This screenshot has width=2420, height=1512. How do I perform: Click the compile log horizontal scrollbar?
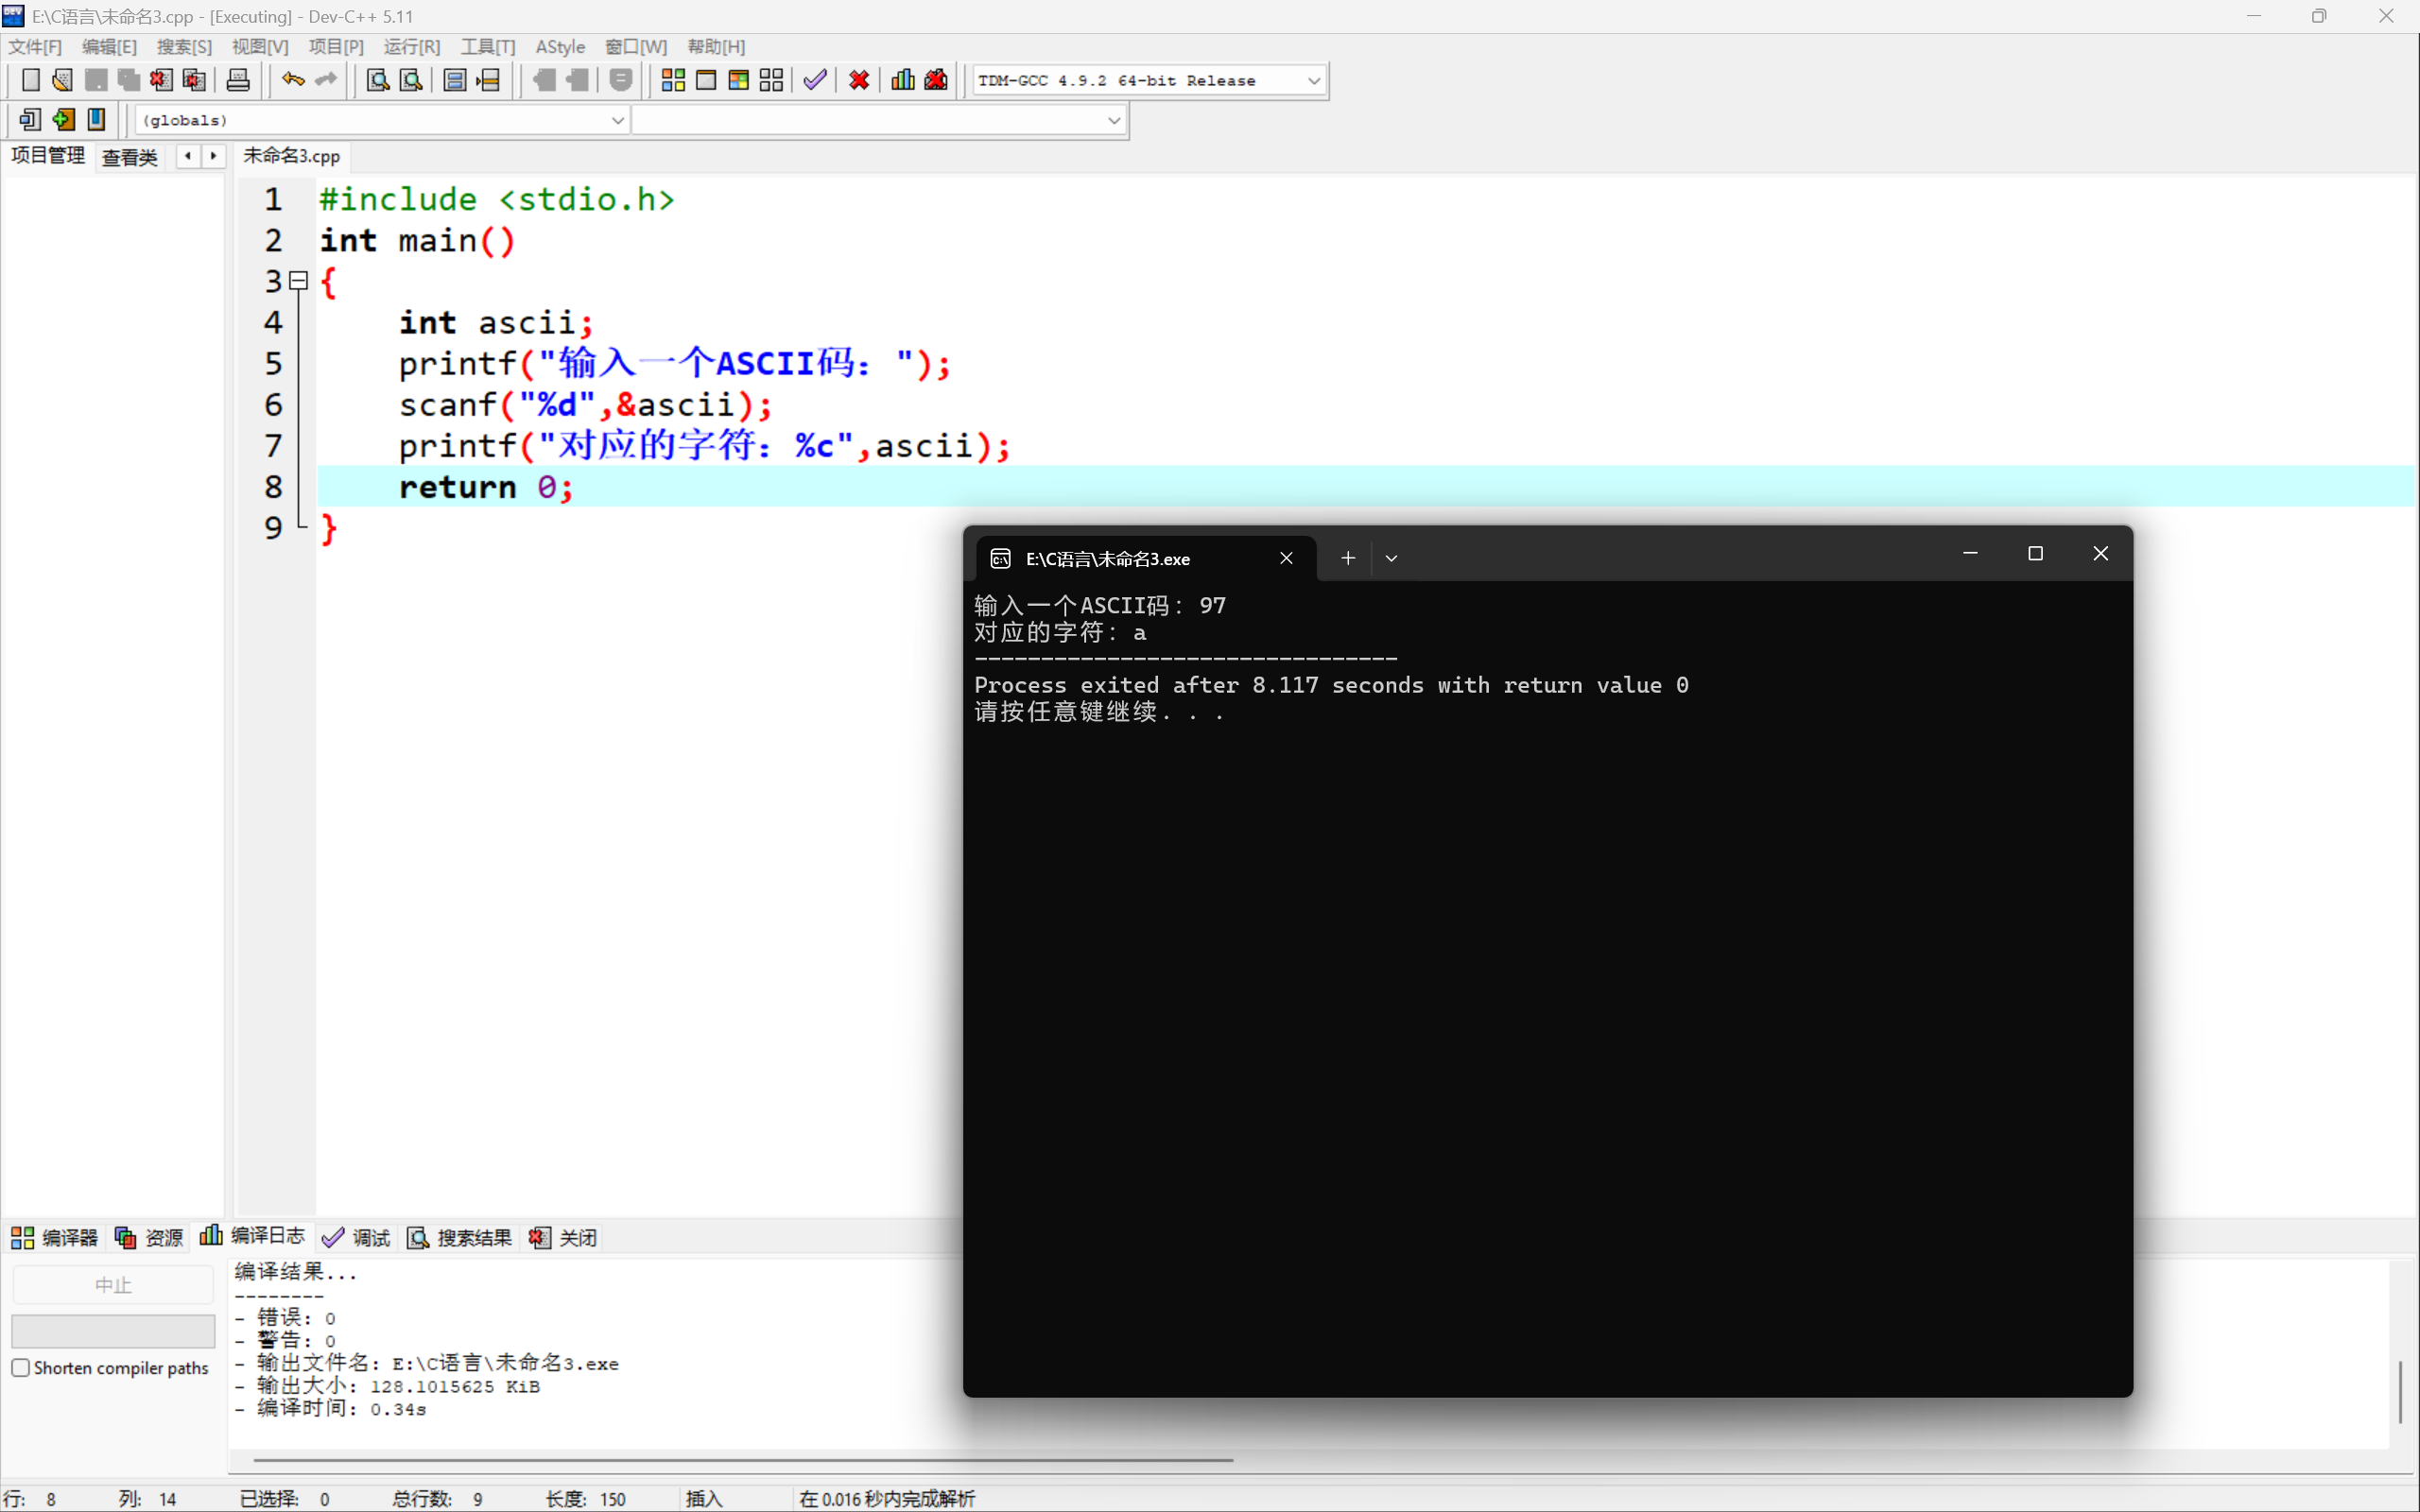[742, 1460]
